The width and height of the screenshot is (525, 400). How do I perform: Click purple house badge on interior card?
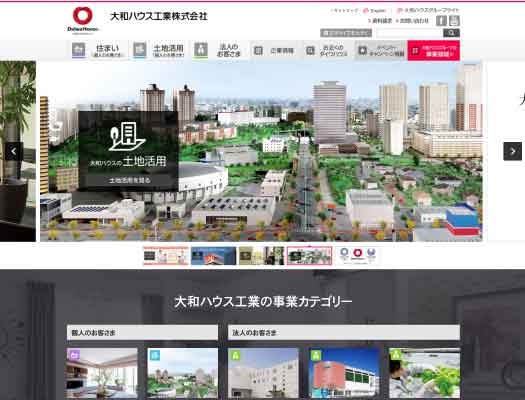coord(73,354)
